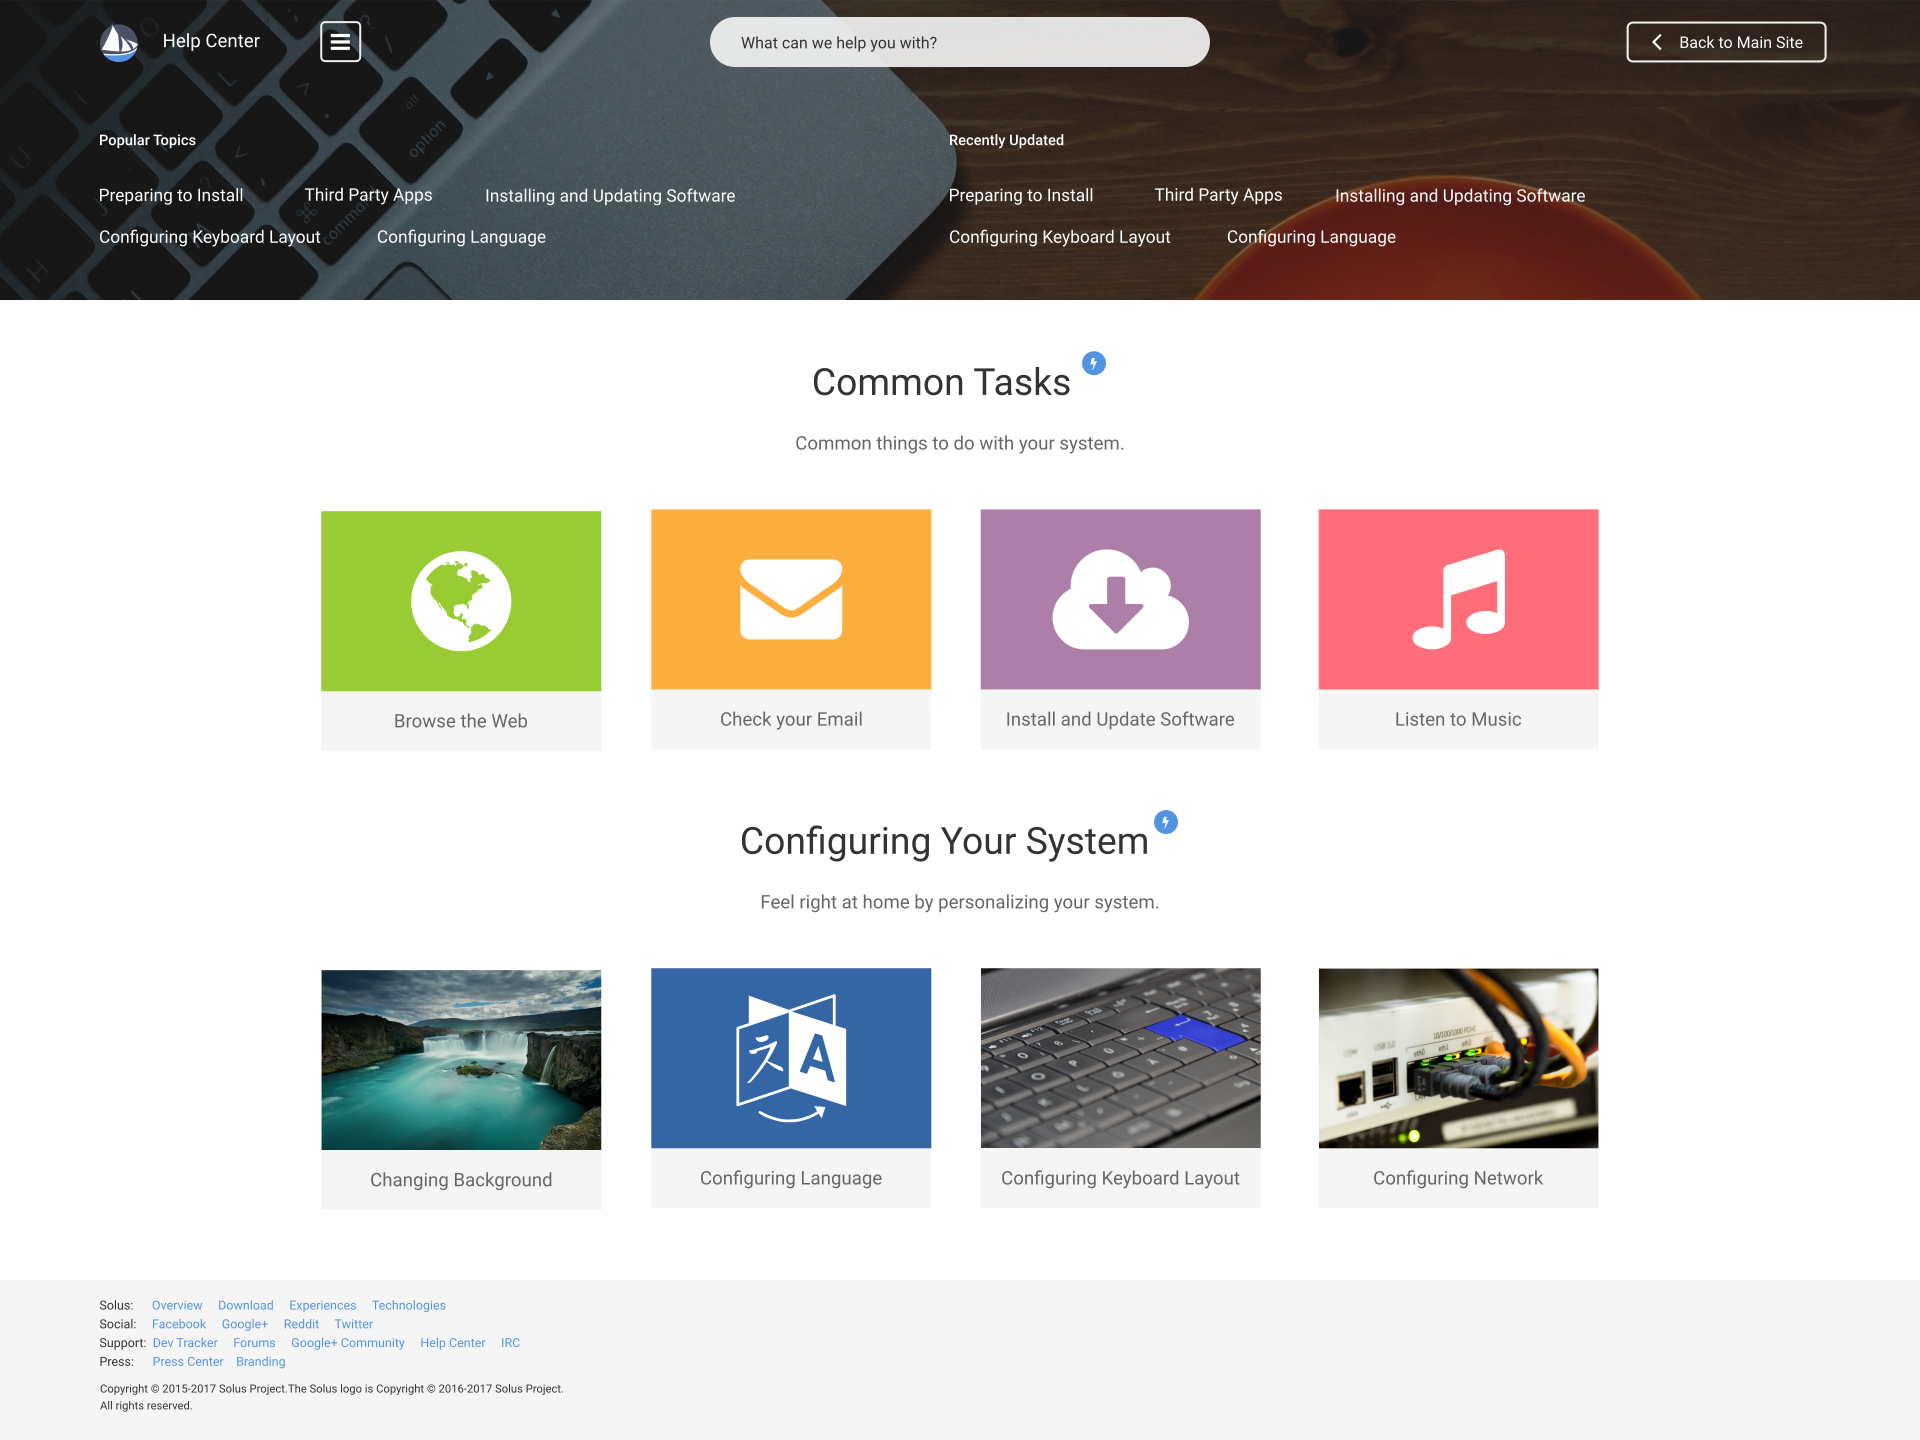Open Configuring Keyboard Layout under Recently Updated
Image resolution: width=1920 pixels, height=1440 pixels.
(x=1060, y=237)
